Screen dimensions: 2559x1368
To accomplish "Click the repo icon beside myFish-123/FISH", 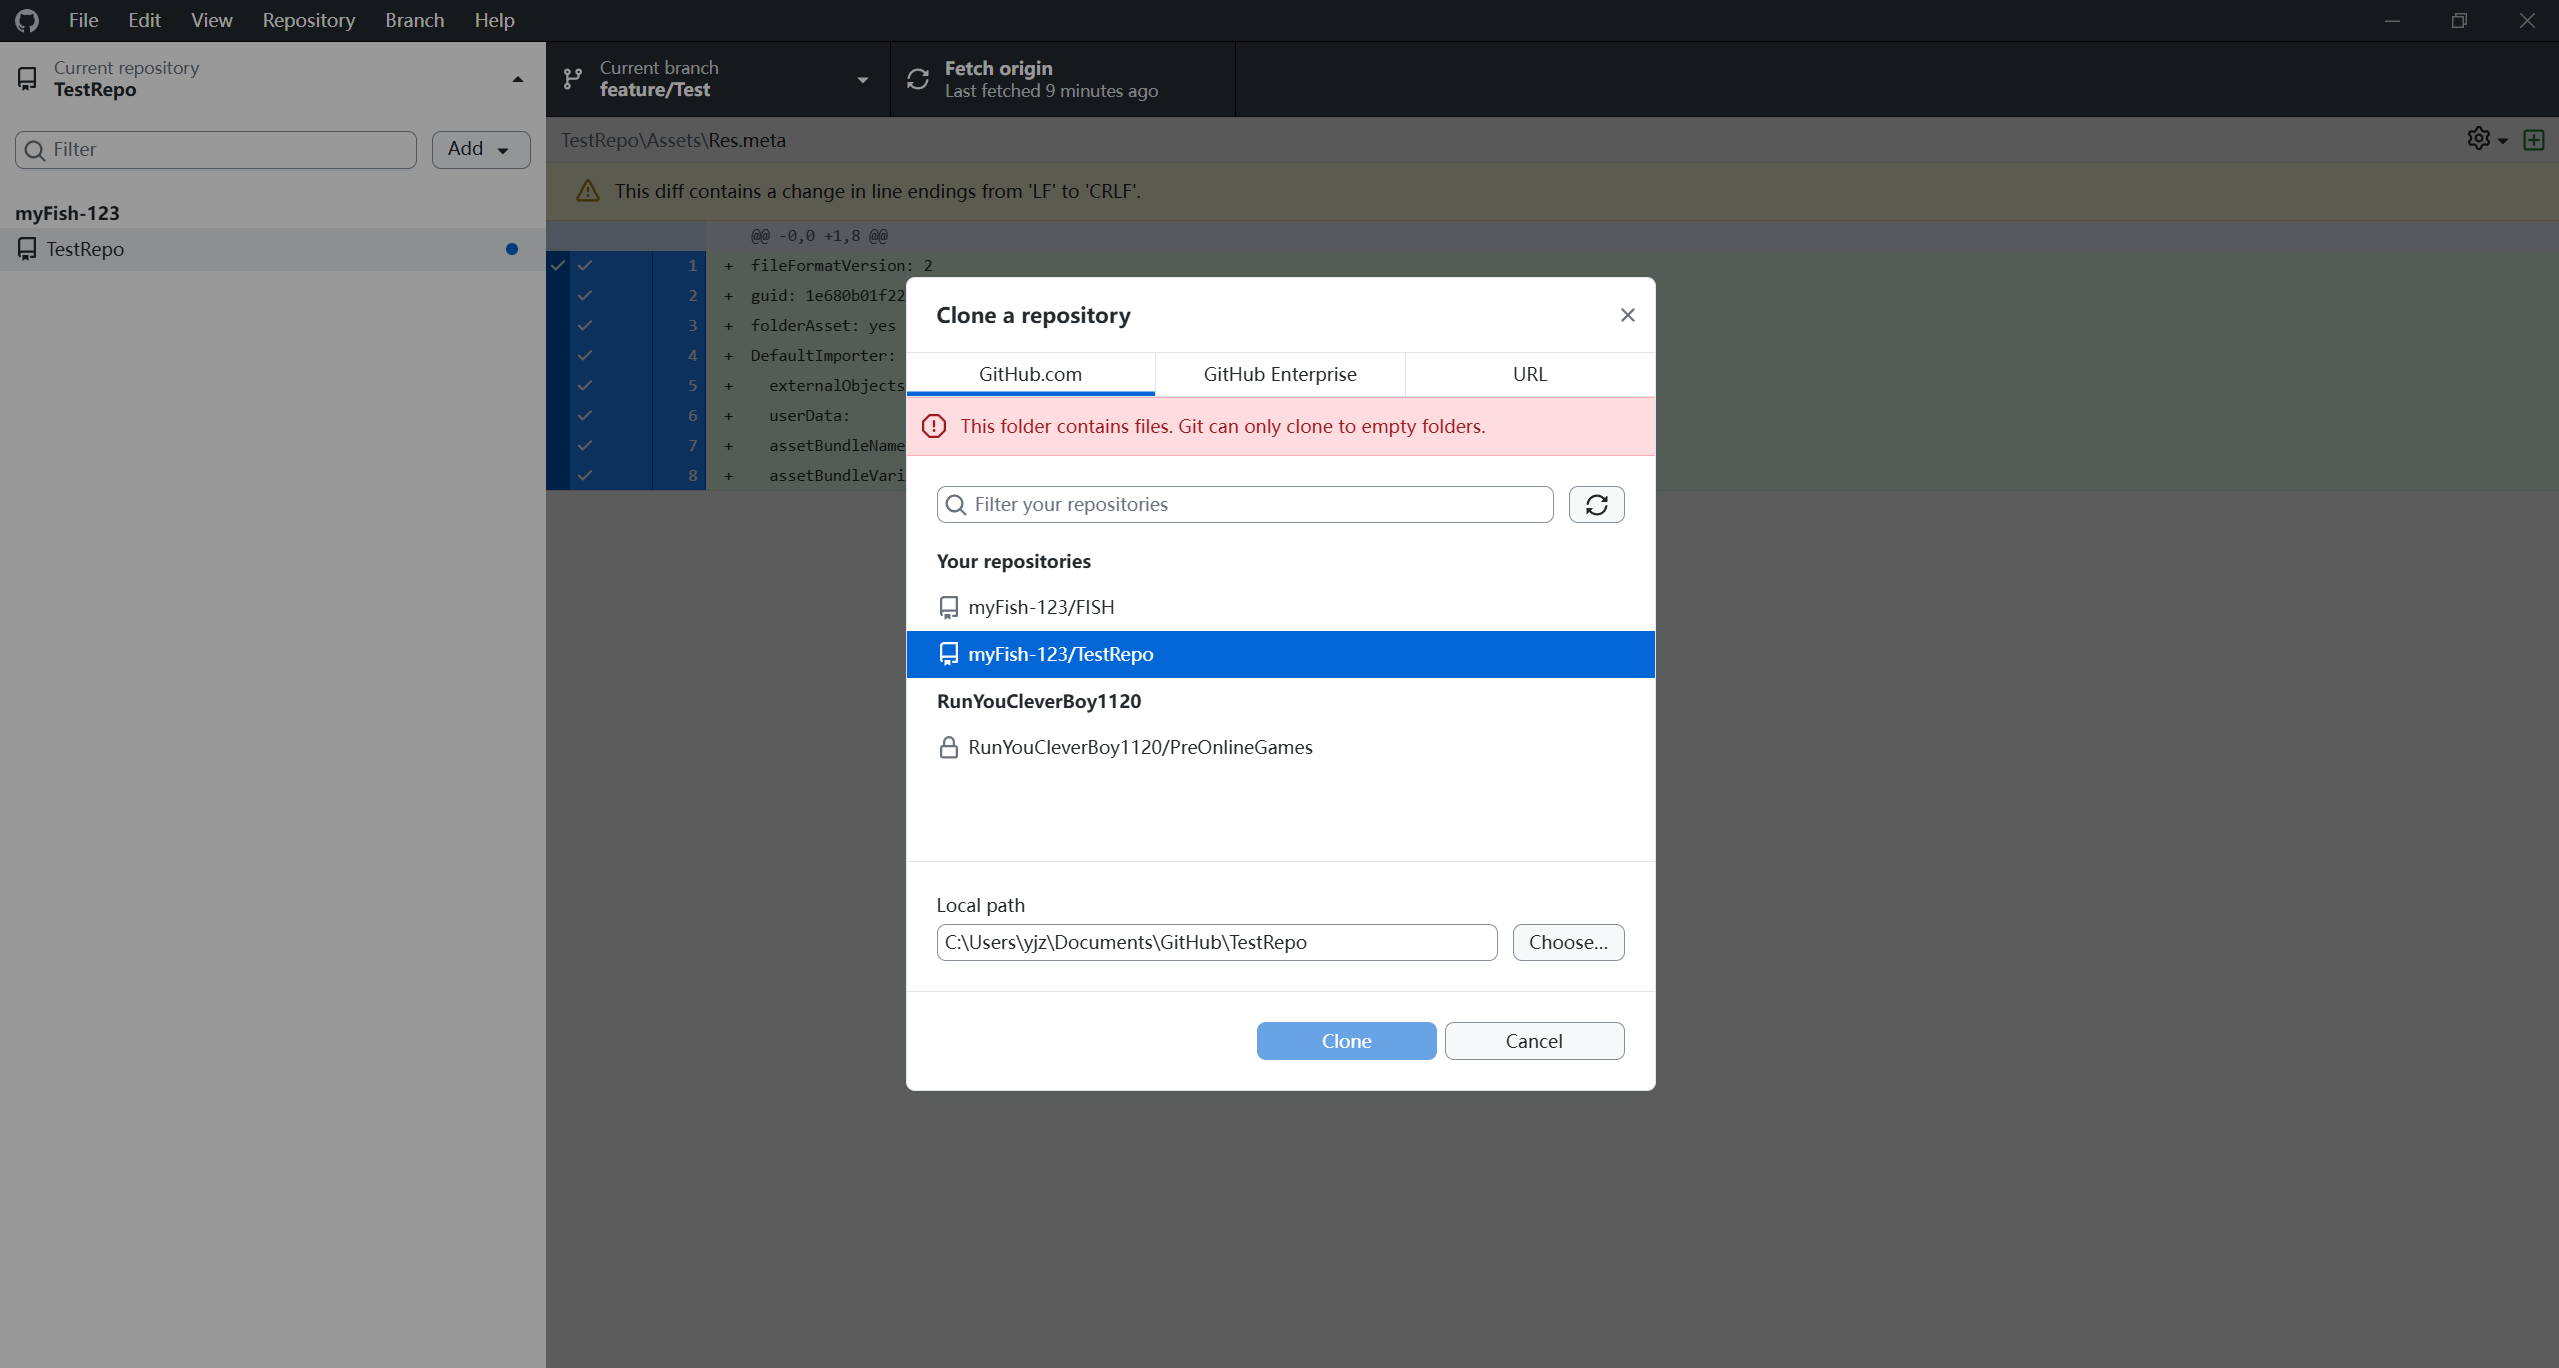I will click(x=949, y=607).
